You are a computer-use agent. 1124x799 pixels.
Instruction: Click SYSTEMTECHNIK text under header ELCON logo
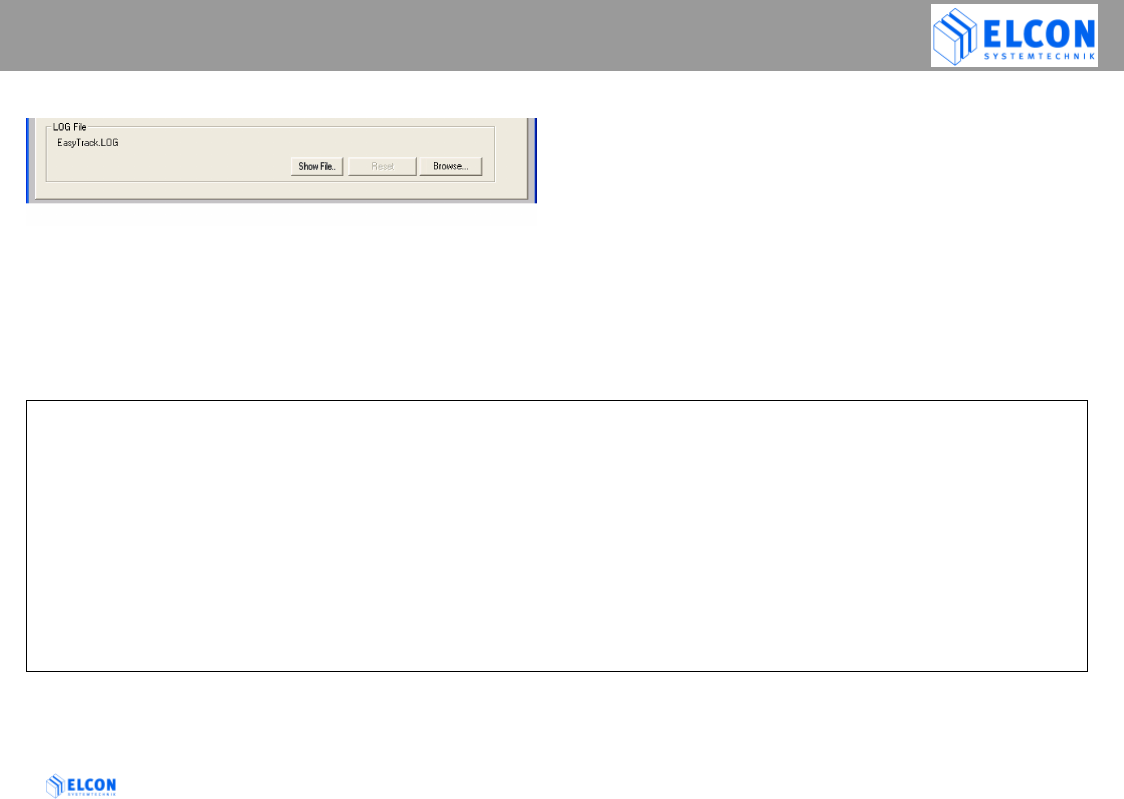[x=1039, y=56]
